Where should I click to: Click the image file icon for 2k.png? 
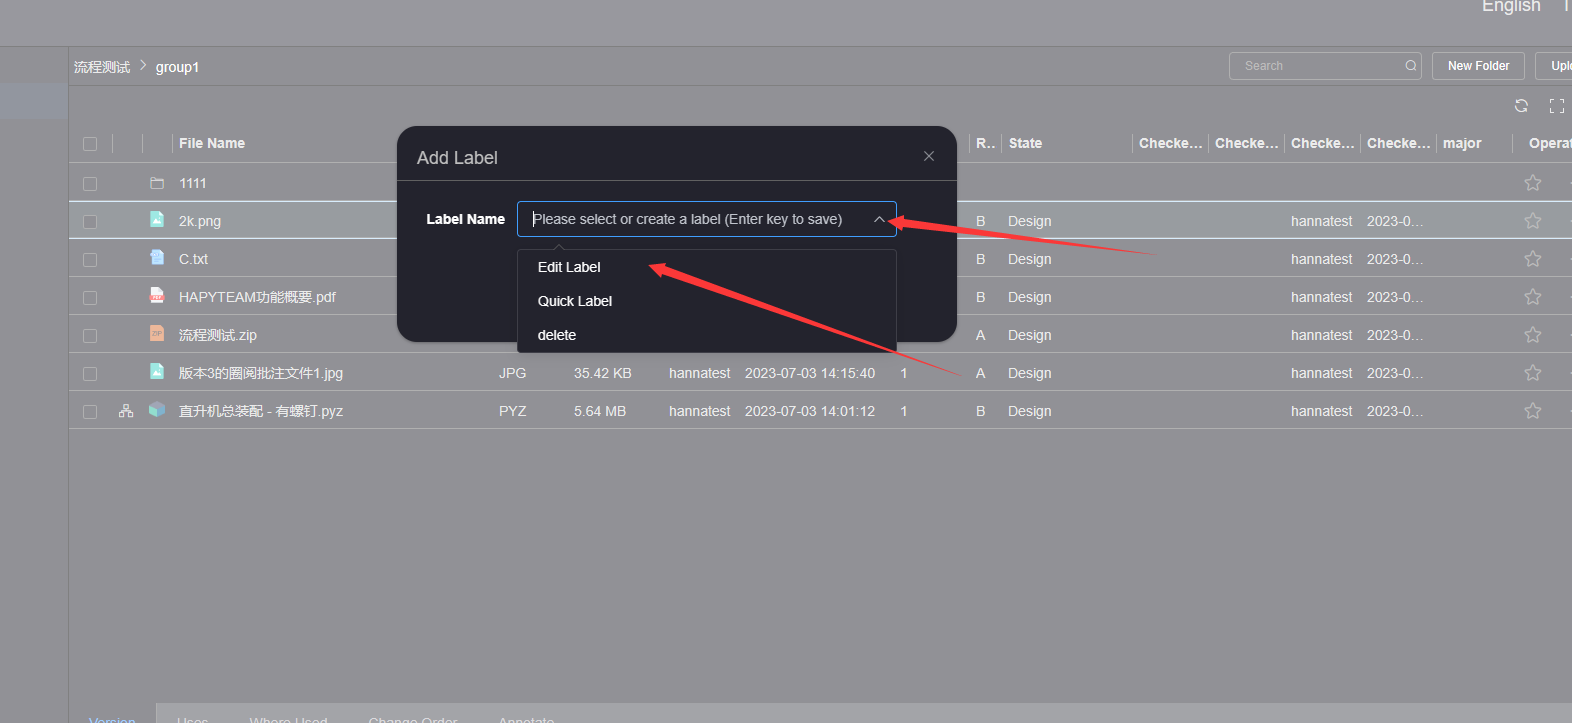coord(157,219)
